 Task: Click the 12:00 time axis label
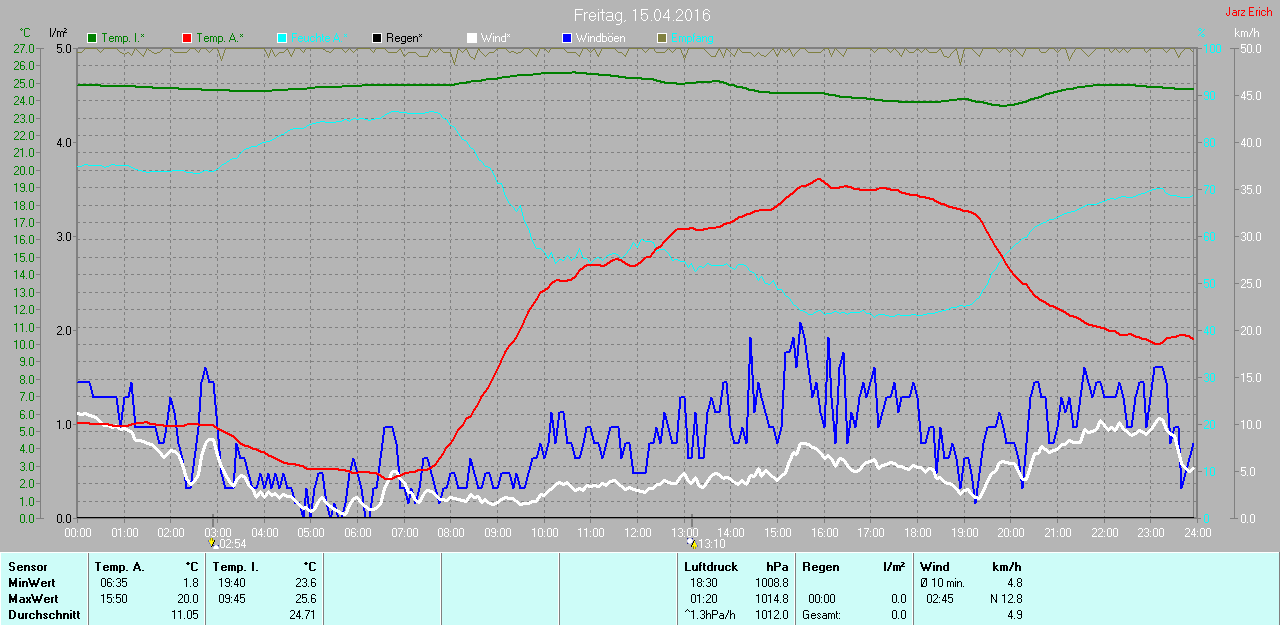(637, 533)
